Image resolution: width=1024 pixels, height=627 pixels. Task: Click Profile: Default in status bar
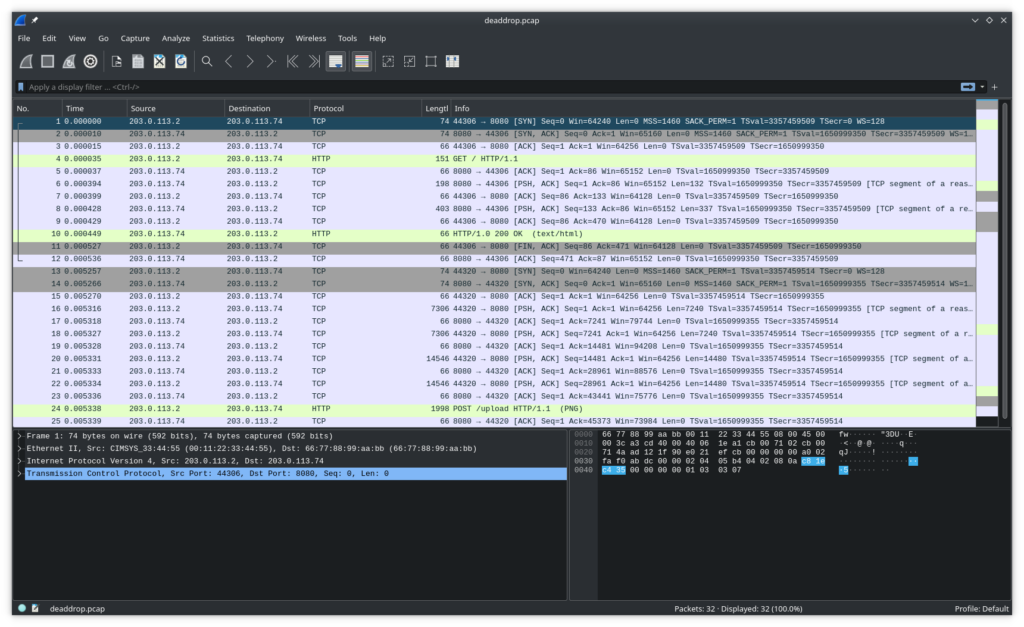(981, 608)
